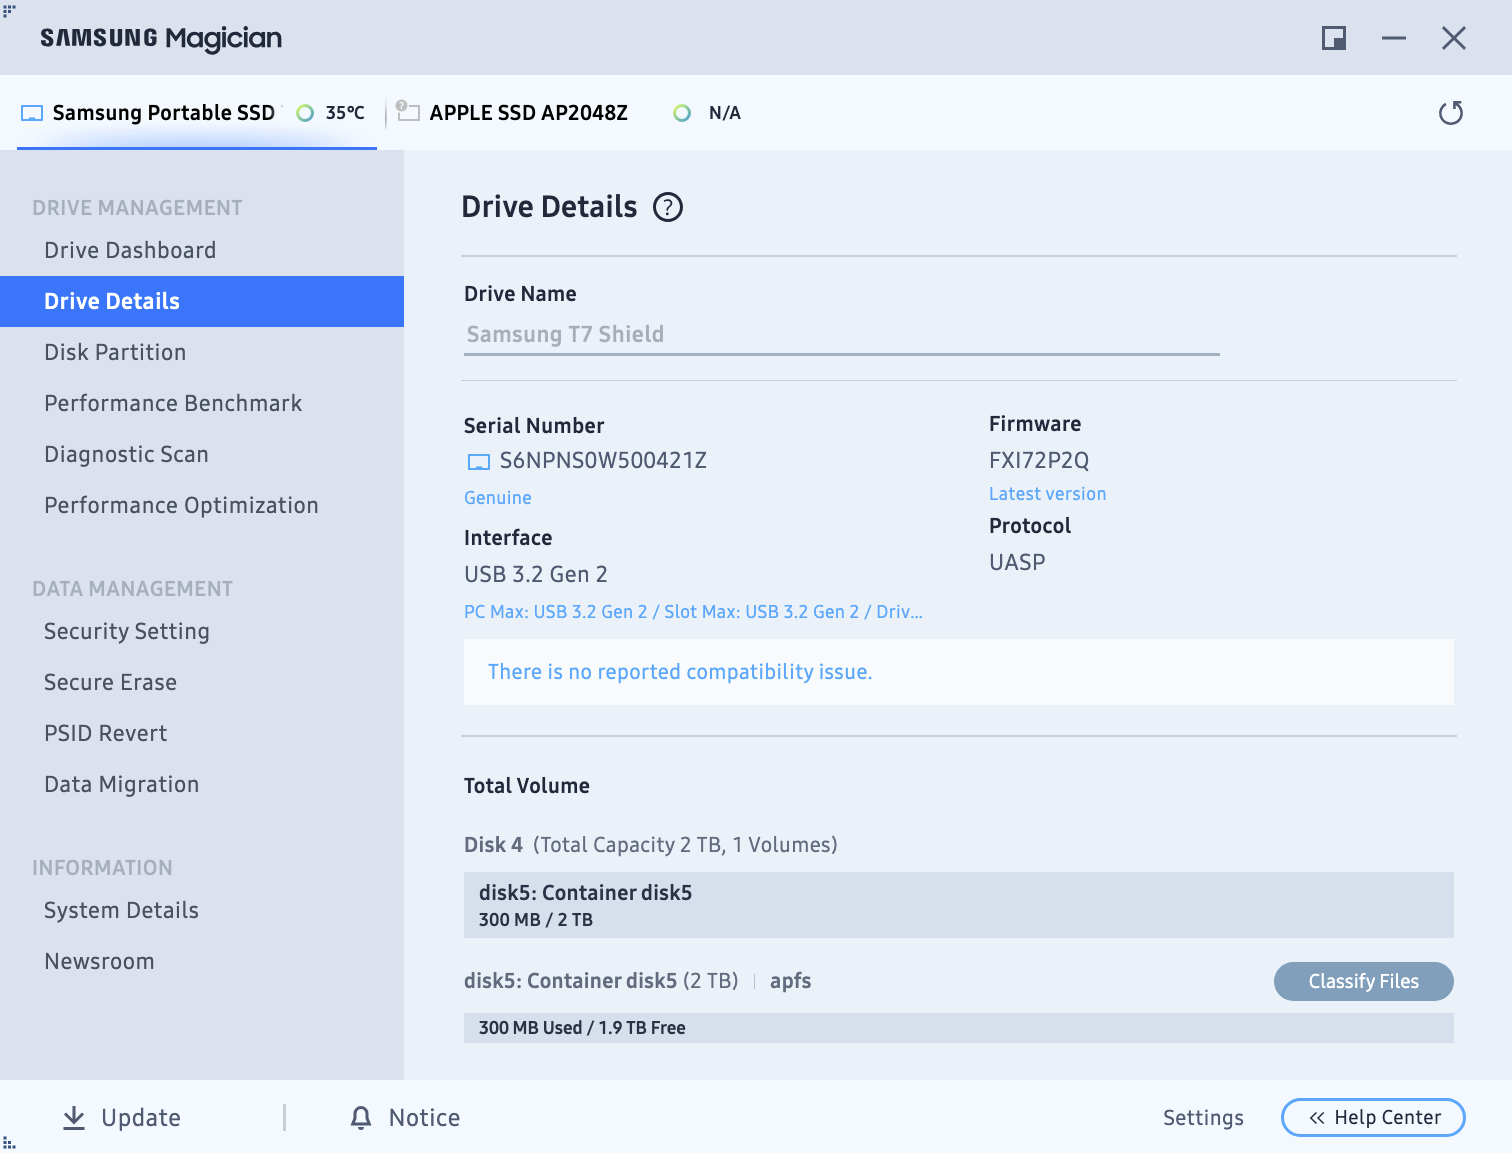Click the Samsung SSD health ring icon

(305, 113)
